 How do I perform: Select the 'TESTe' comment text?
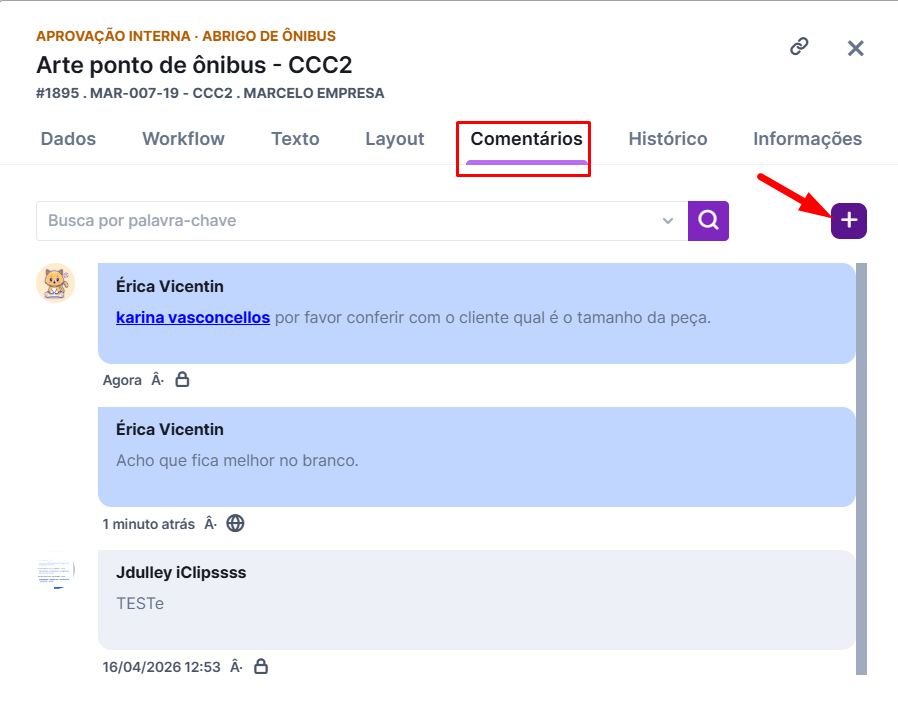pos(140,604)
